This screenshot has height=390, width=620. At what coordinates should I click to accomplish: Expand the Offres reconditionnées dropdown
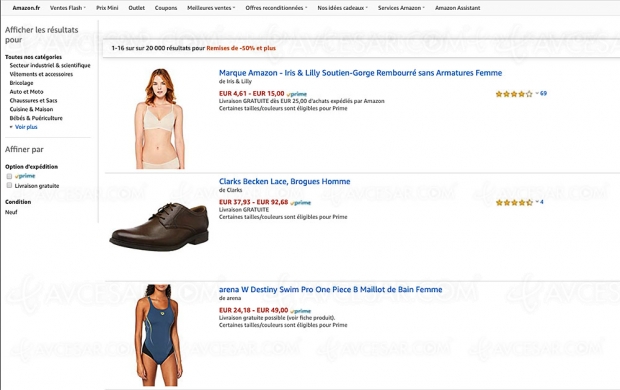pos(276,8)
